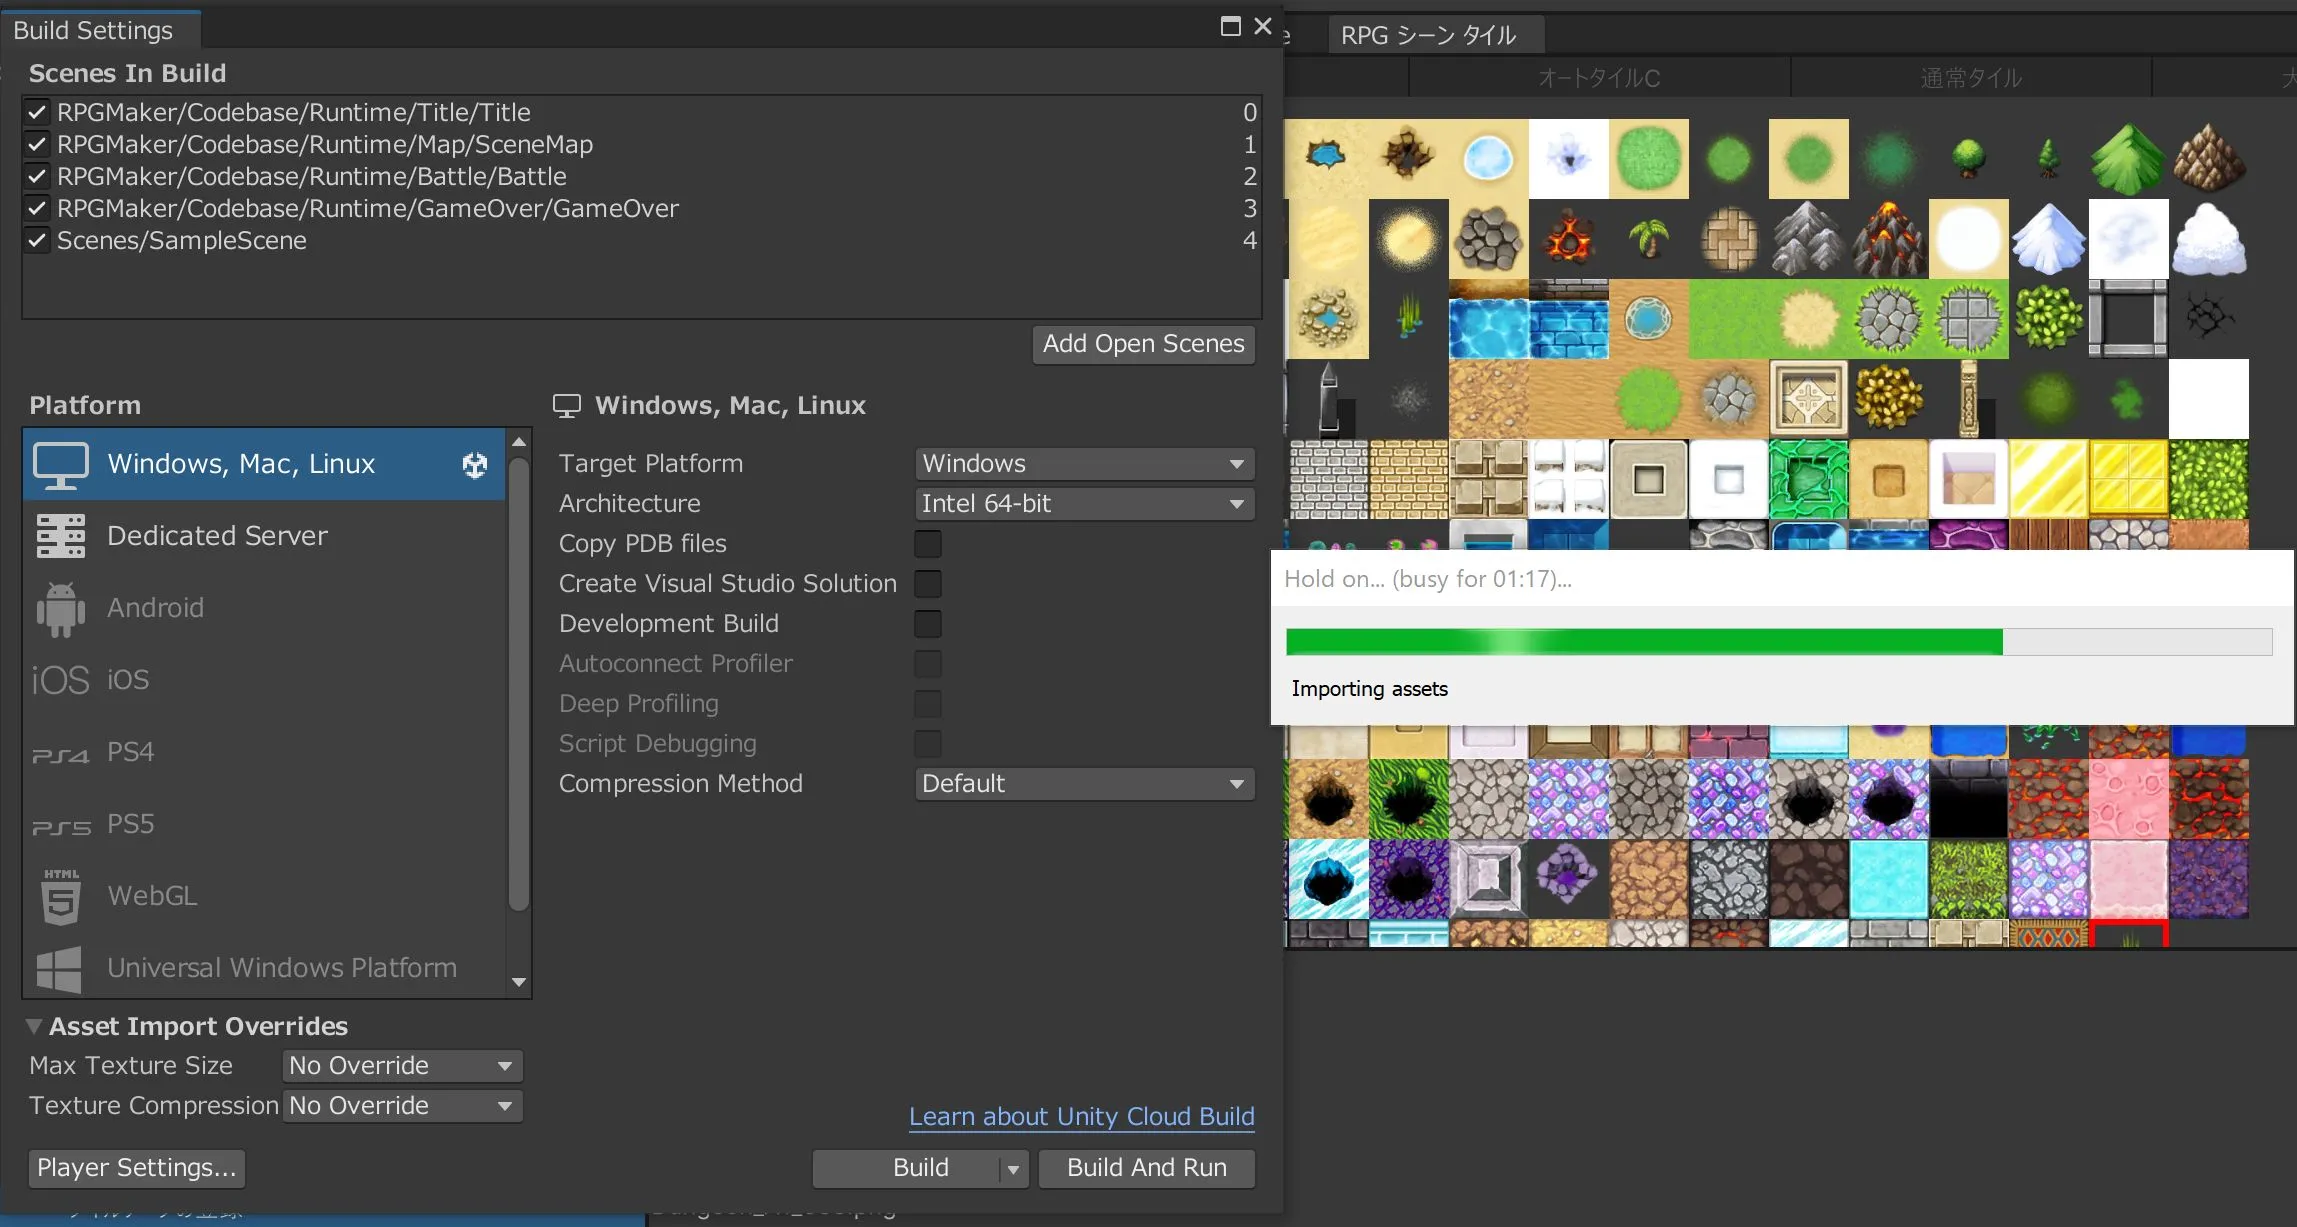Open the Learn about Unity Cloud Build link

pyautogui.click(x=1081, y=1116)
